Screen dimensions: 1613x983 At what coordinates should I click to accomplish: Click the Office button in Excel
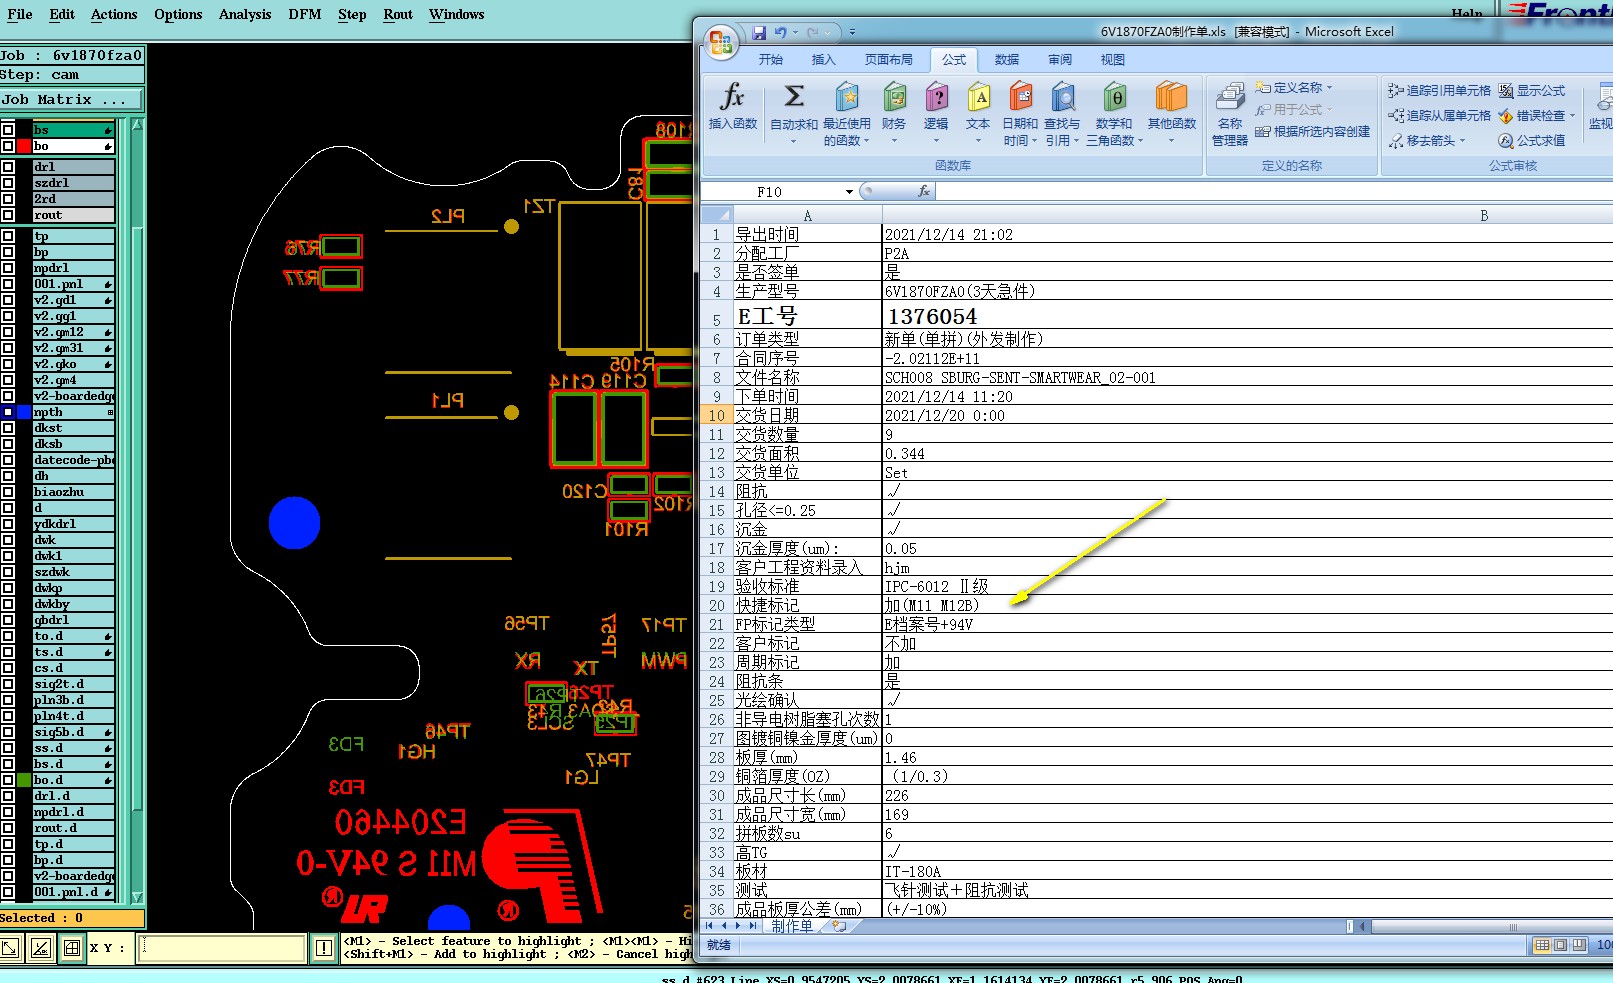(x=720, y=42)
